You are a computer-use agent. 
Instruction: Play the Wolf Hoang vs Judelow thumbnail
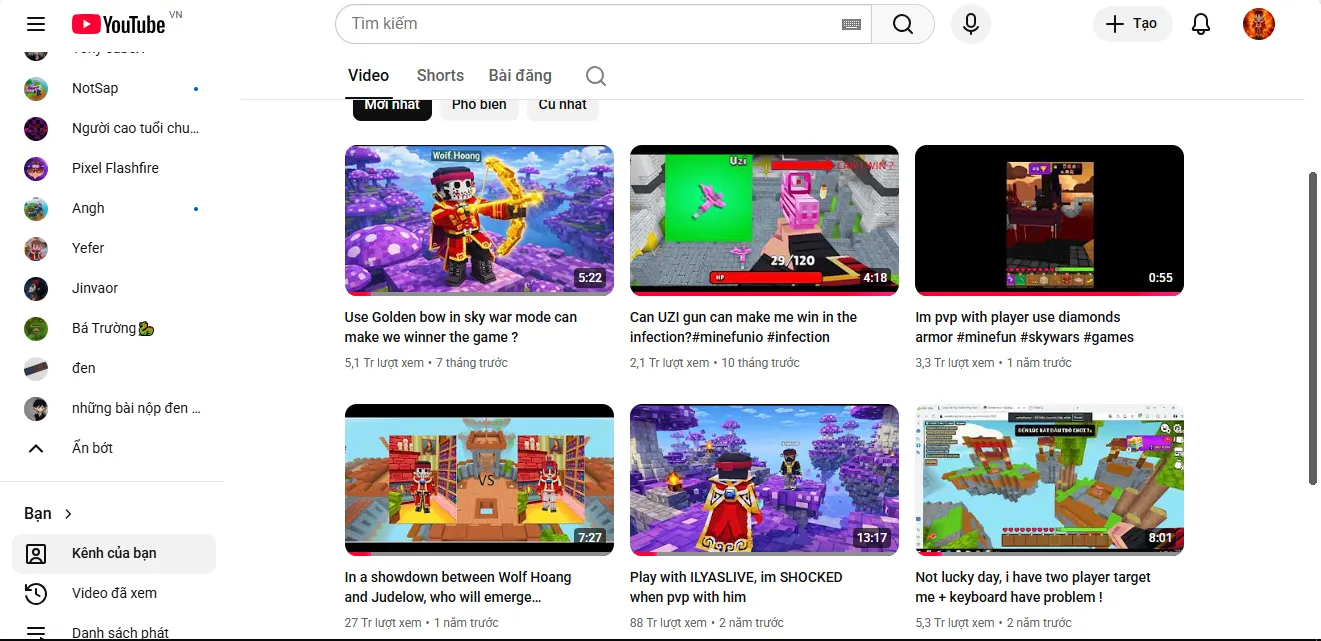[479, 479]
